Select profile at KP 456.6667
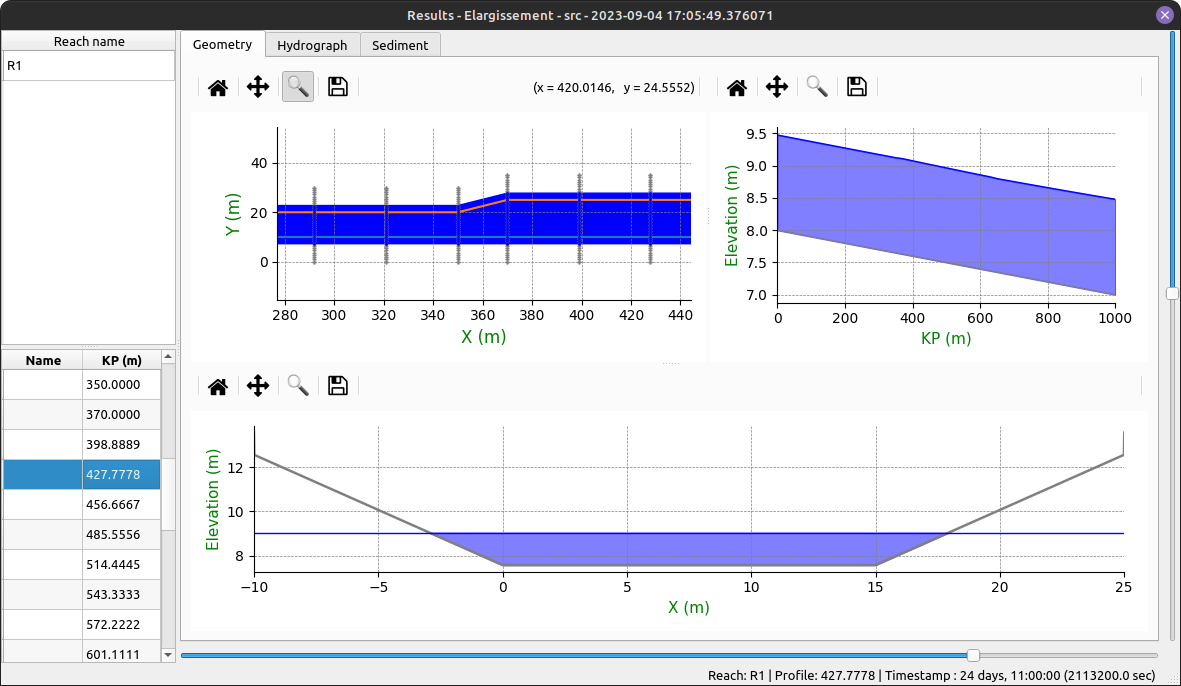Image resolution: width=1181 pixels, height=686 pixels. point(121,504)
